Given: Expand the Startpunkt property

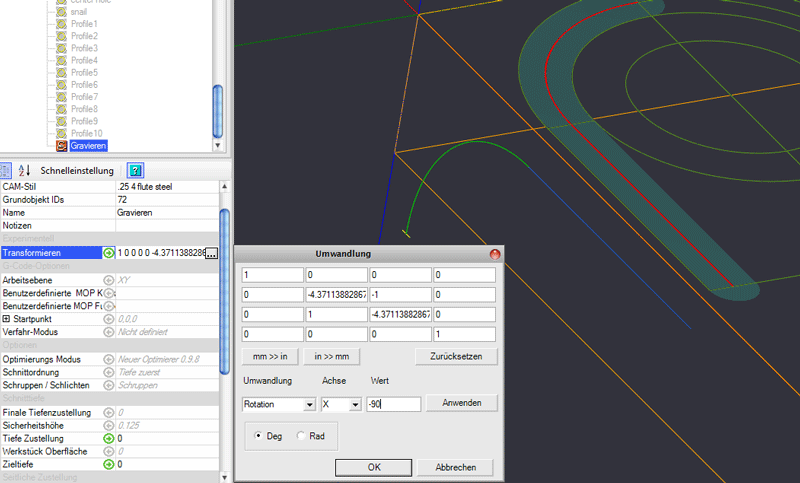Looking at the screenshot, I should [x=6, y=318].
